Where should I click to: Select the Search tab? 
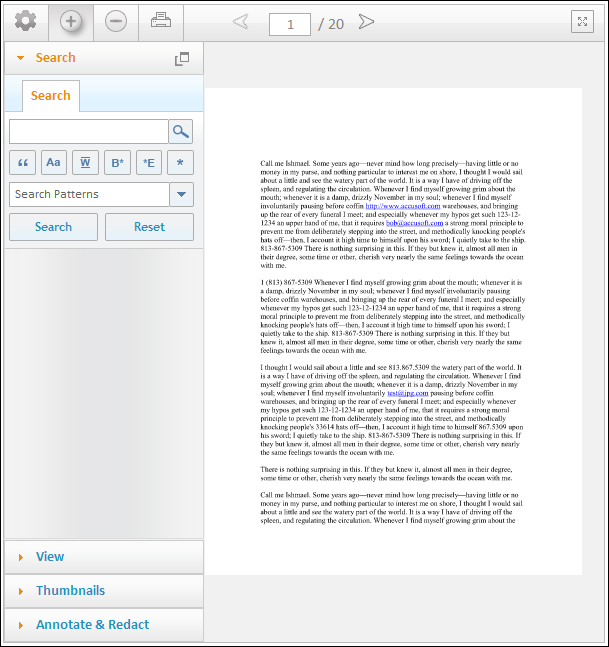tap(50, 96)
